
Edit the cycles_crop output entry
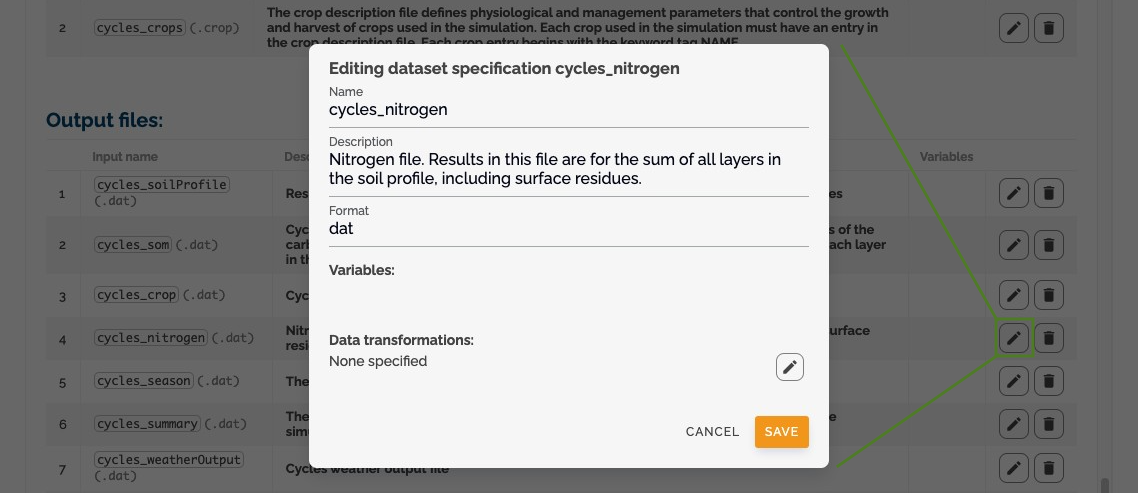pyautogui.click(x=1014, y=295)
